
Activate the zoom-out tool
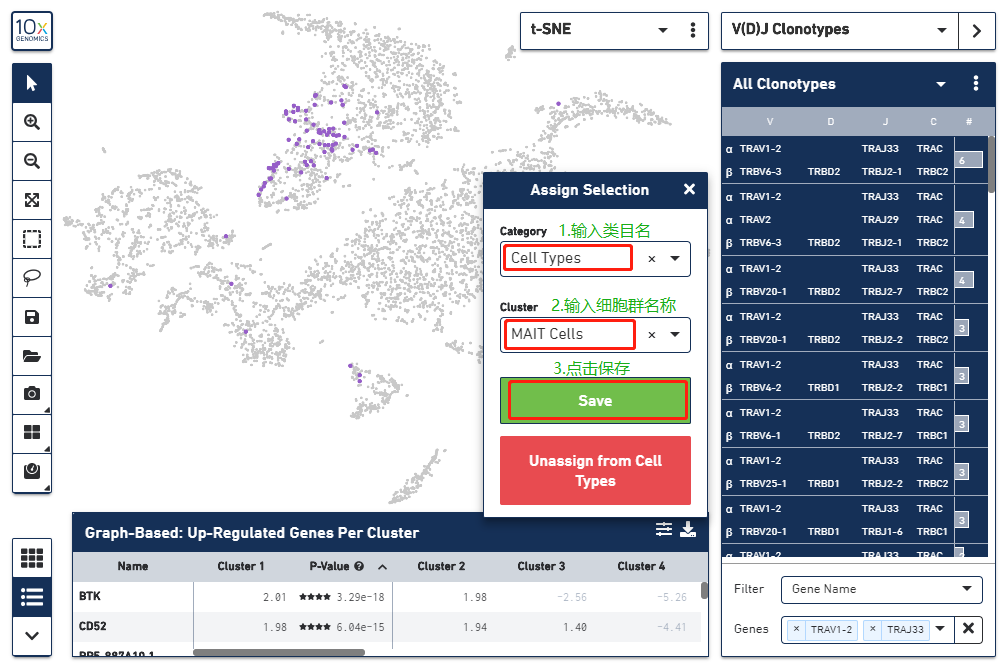coord(31,161)
